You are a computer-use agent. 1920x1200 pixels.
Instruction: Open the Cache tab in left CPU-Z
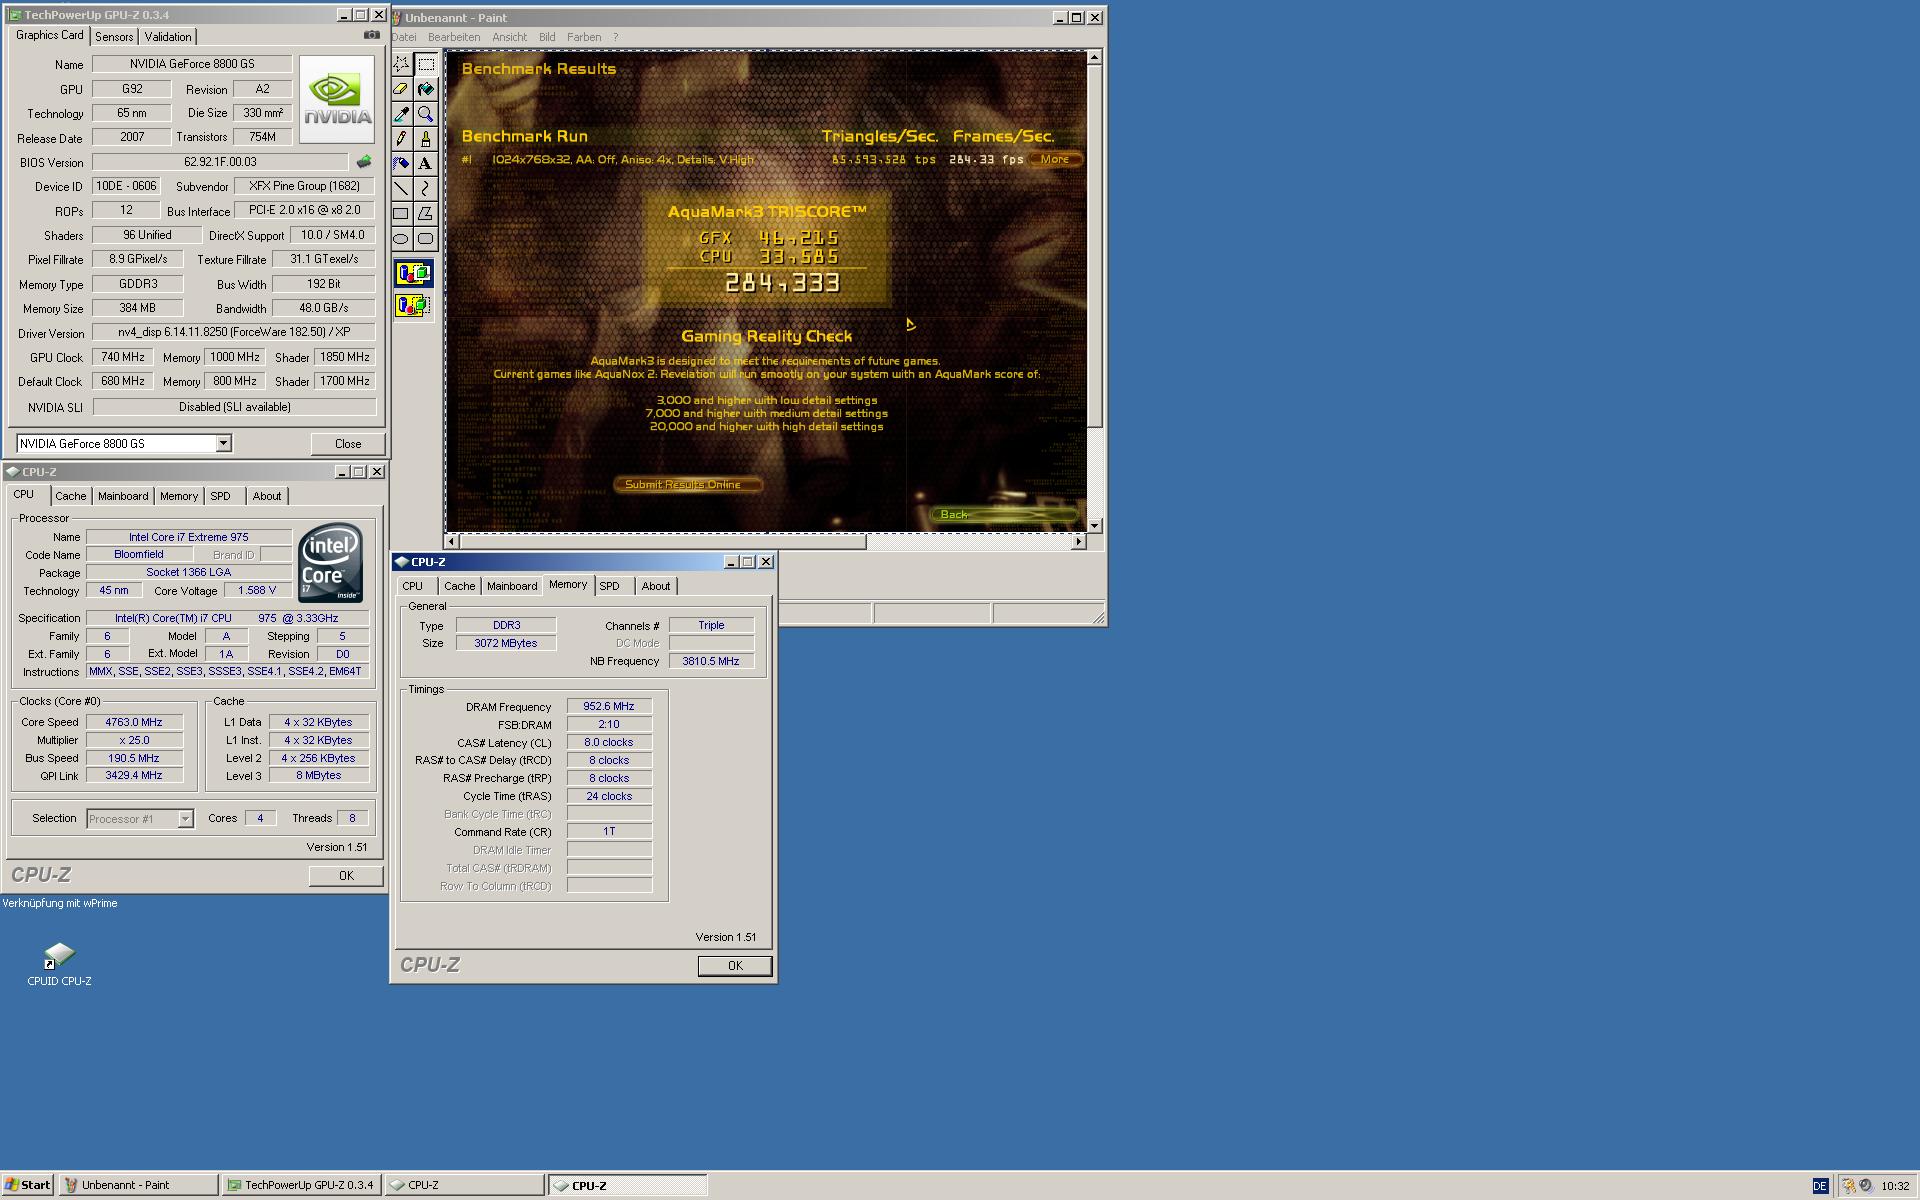[x=70, y=496]
